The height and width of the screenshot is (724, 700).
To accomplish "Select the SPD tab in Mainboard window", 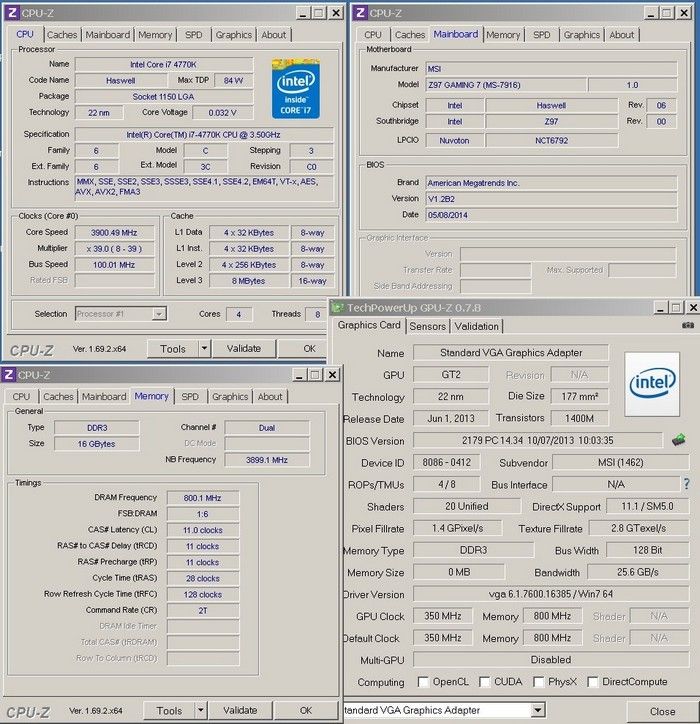I will pos(541,35).
